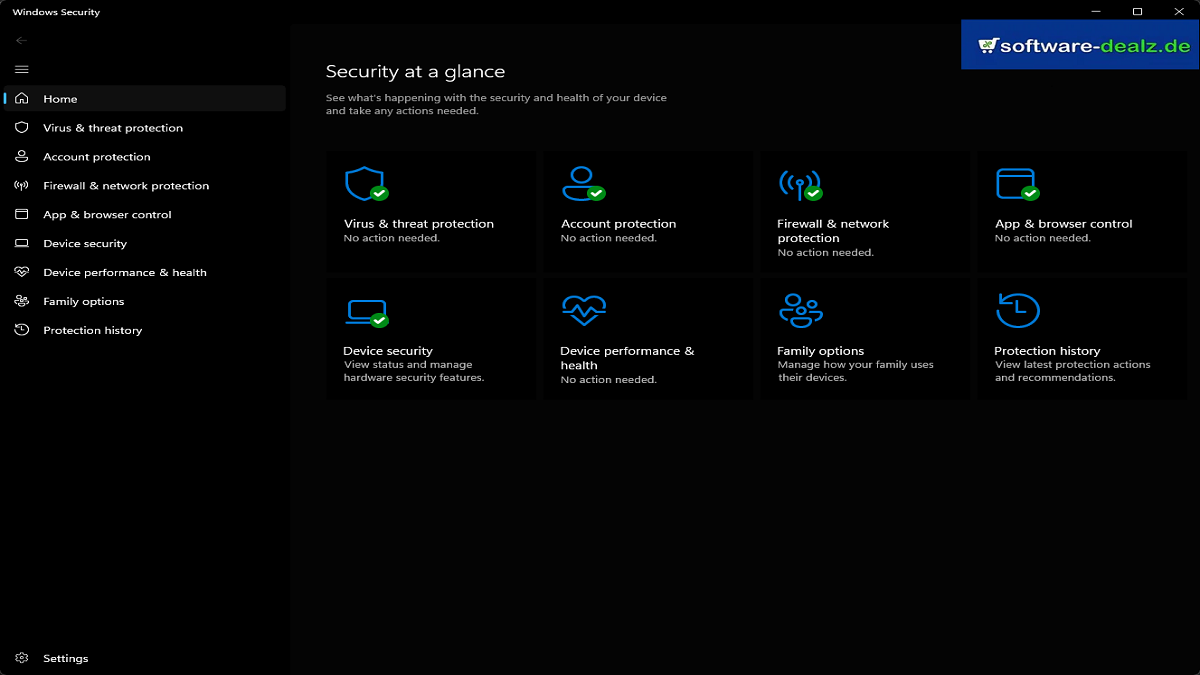Click the back arrow navigation button
Screen dimensions: 1200x675
pyautogui.click(x=19, y=40)
